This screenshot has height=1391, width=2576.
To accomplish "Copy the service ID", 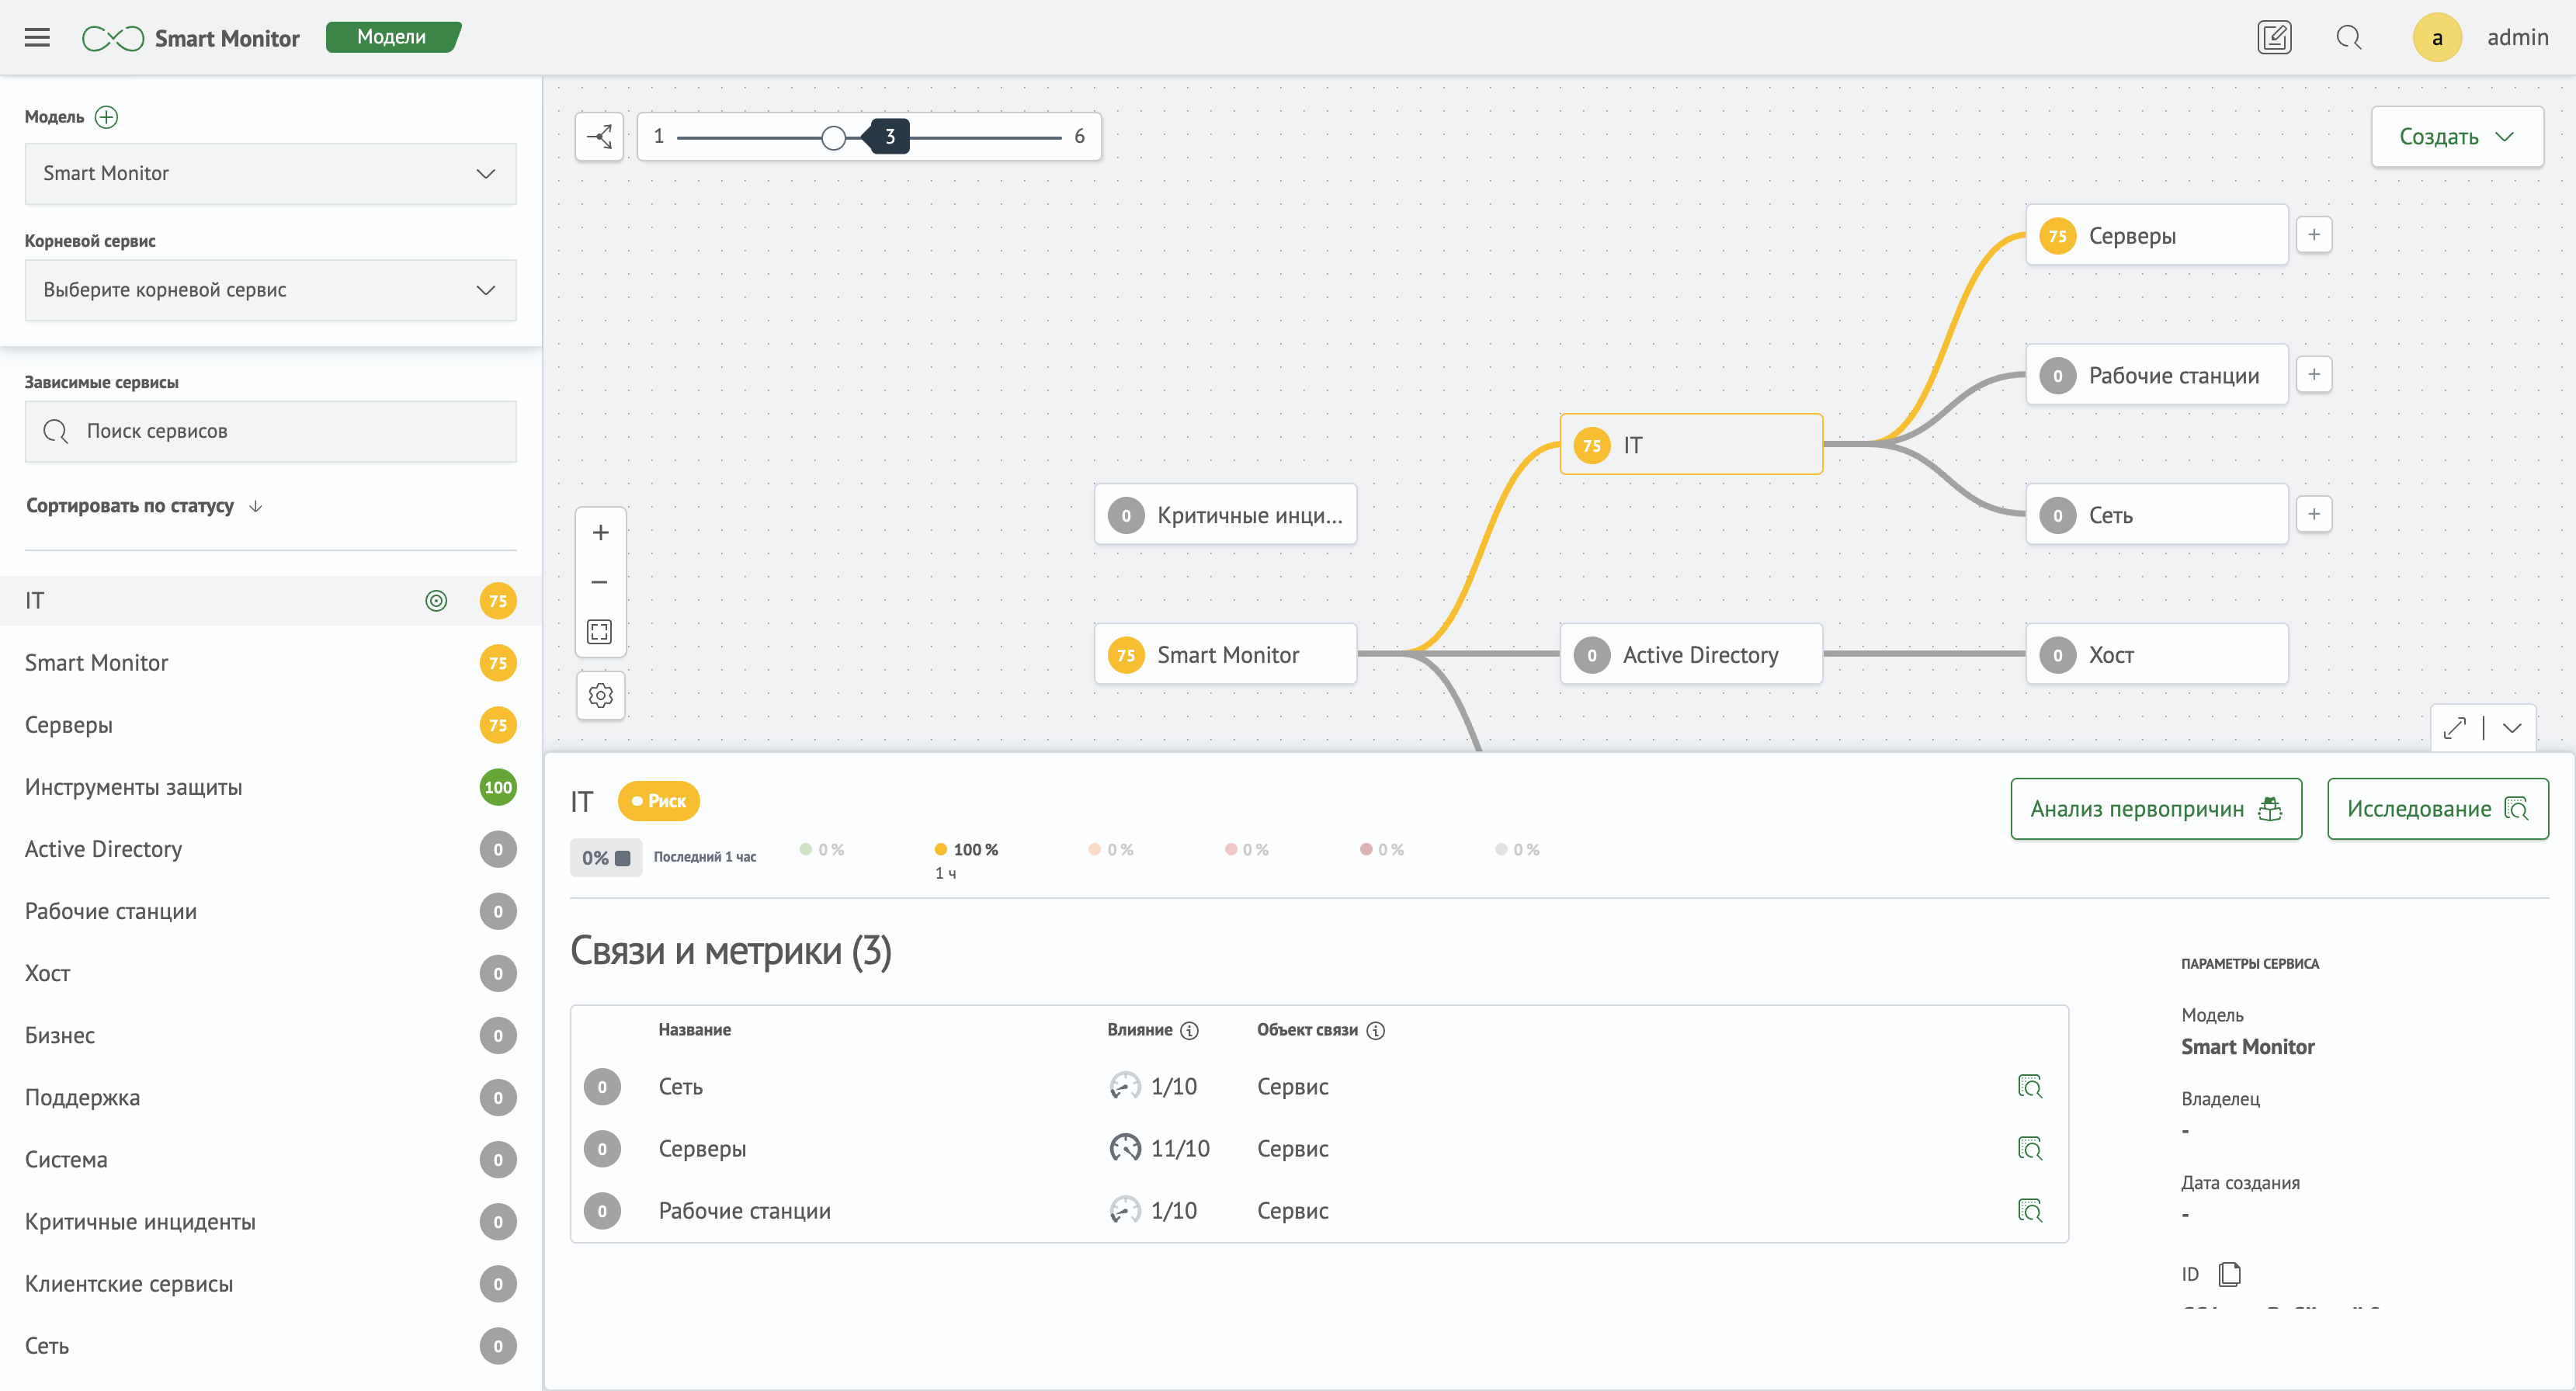I will 2229,1274.
